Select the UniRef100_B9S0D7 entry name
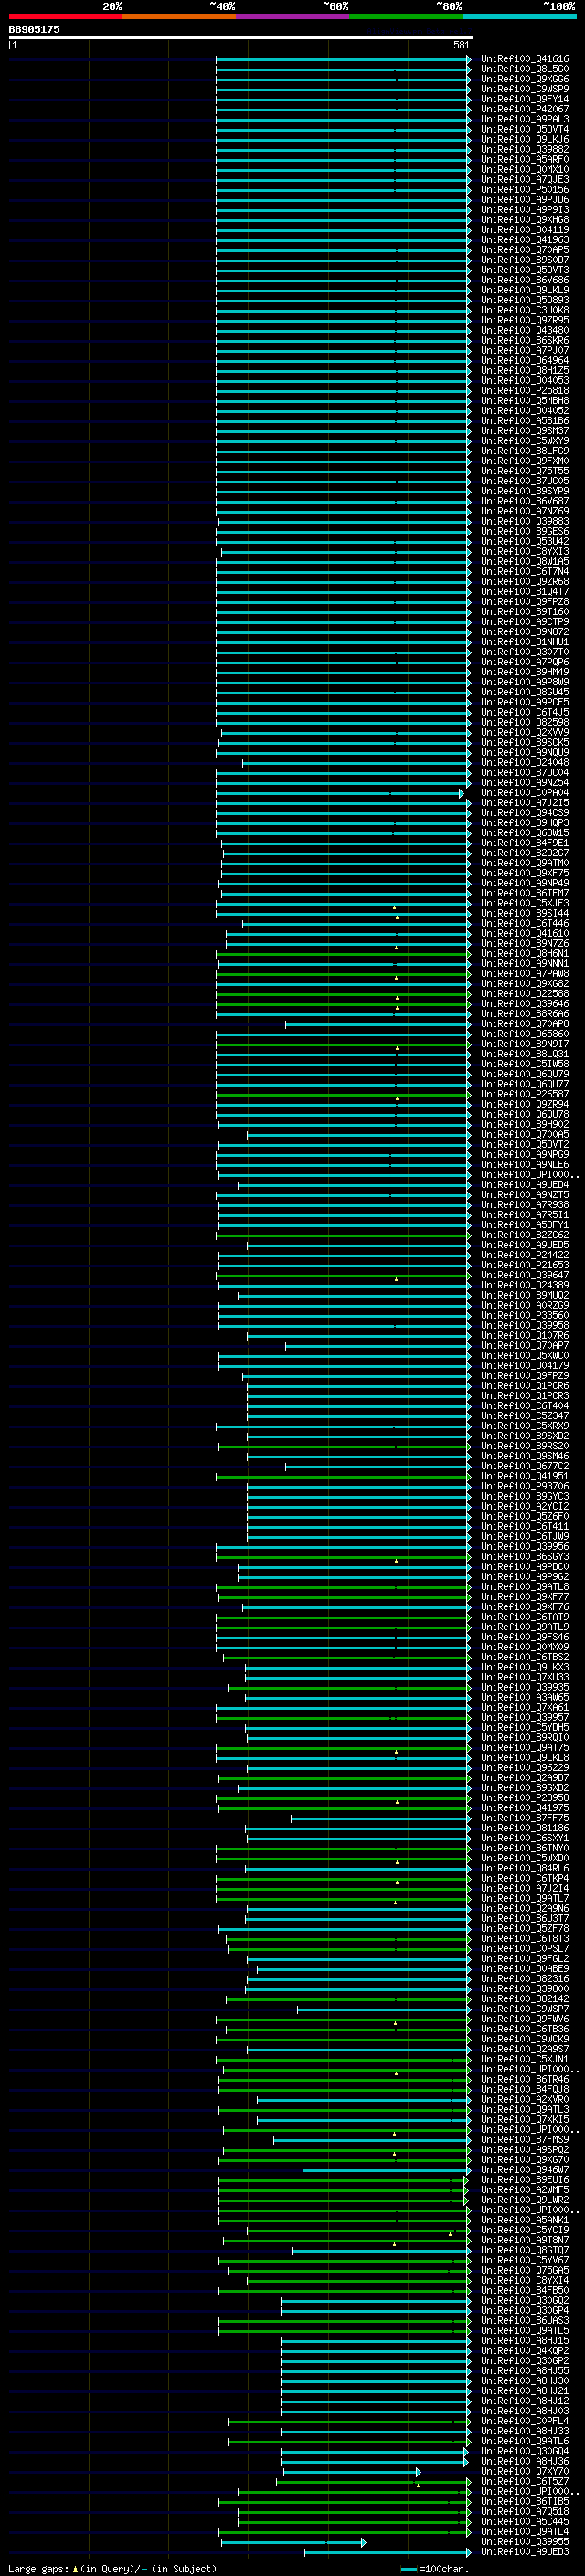 tap(525, 260)
